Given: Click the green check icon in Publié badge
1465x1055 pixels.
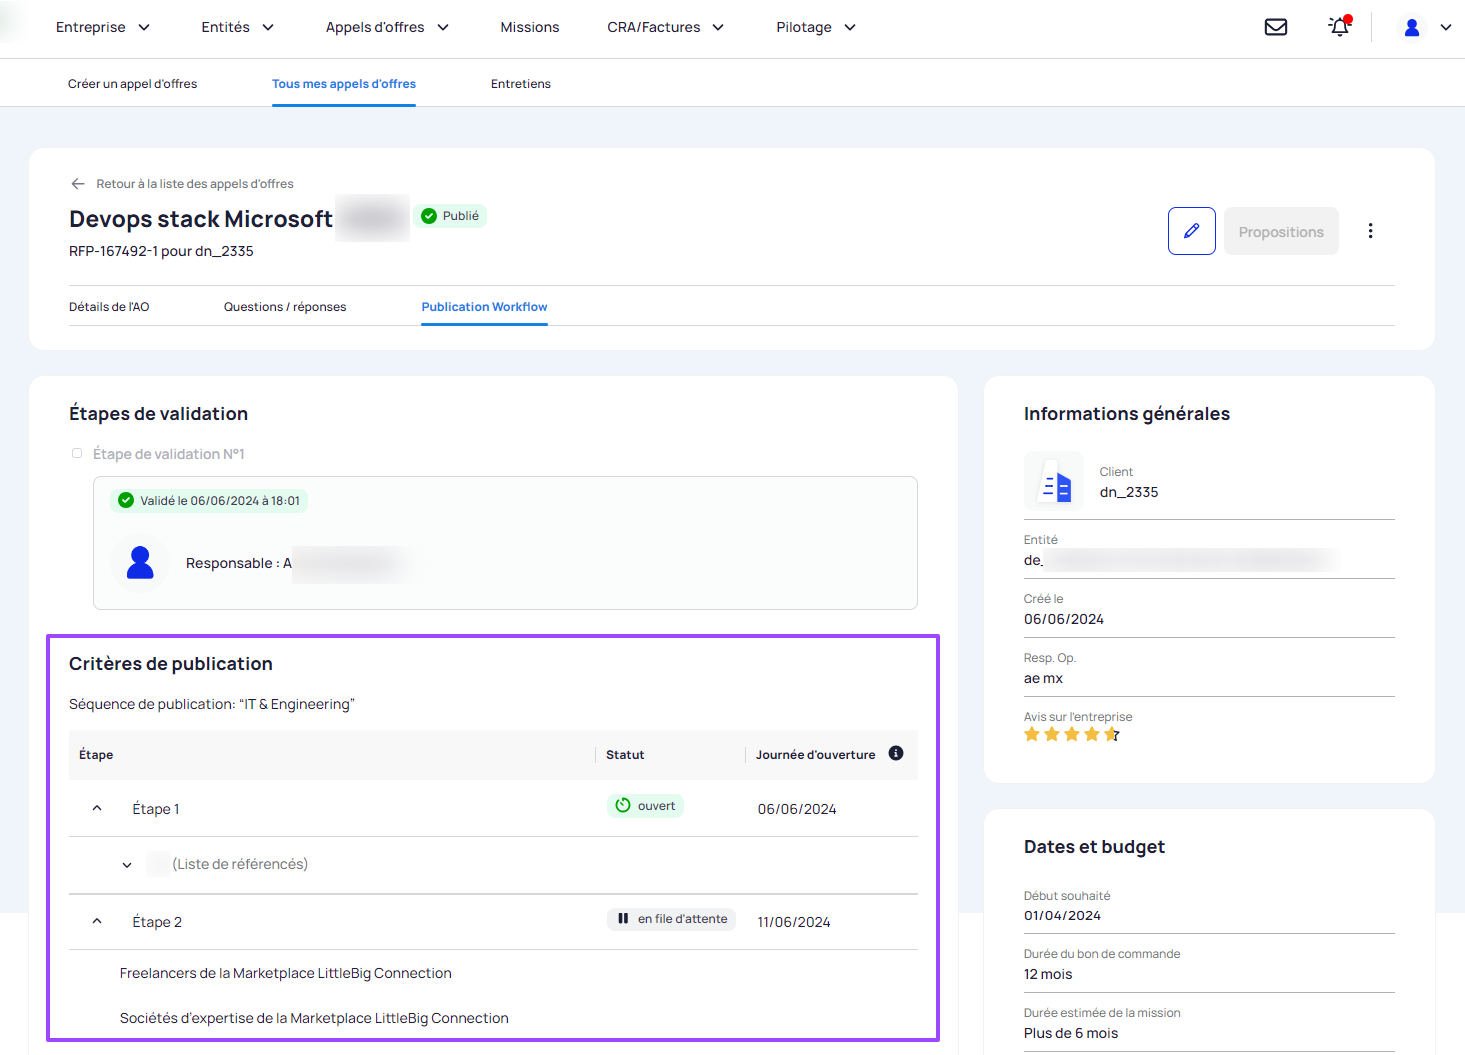Looking at the screenshot, I should 429,216.
